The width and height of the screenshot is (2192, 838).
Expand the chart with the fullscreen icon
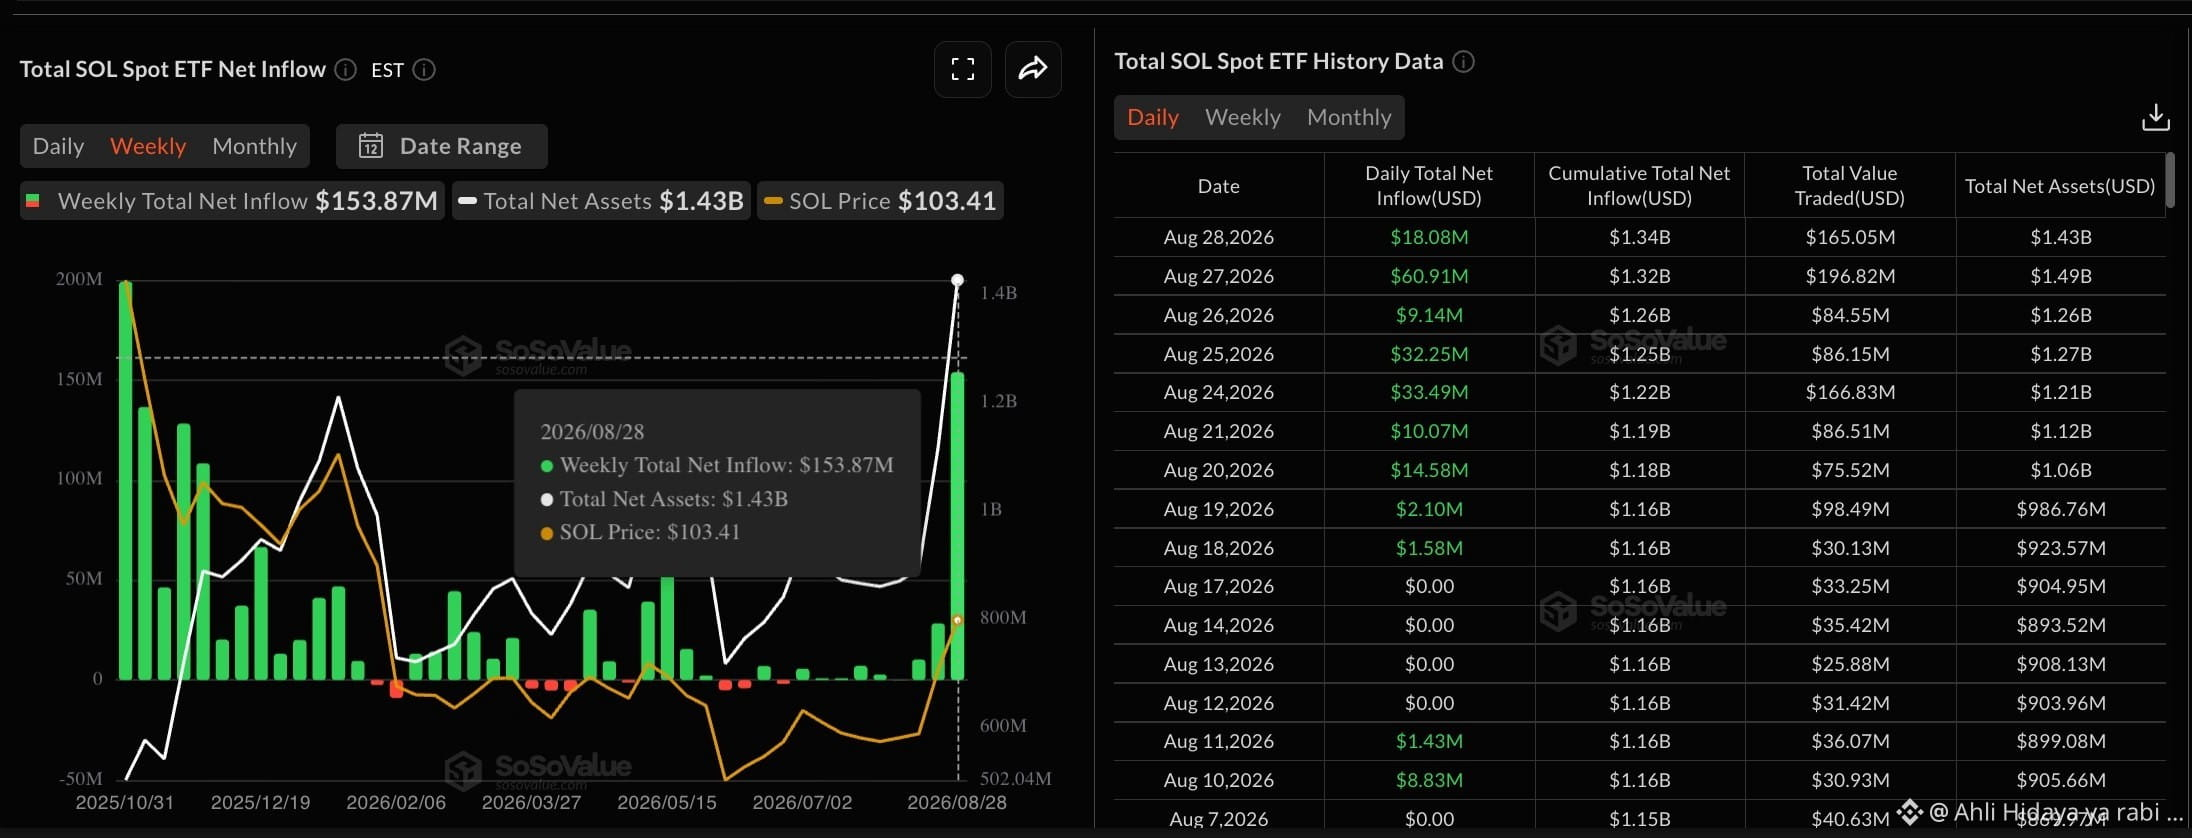click(x=963, y=69)
